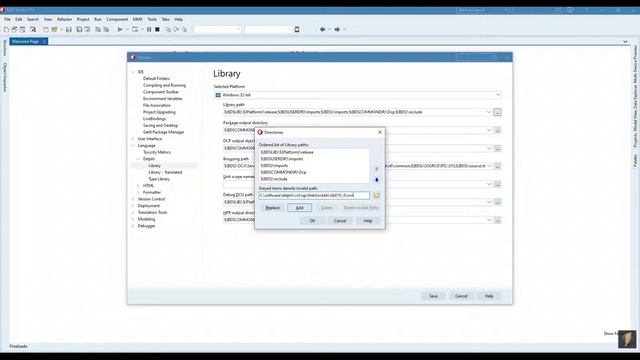The height and width of the screenshot is (360, 640).
Task: Move the selected path up with the up arrow
Action: 376,169
